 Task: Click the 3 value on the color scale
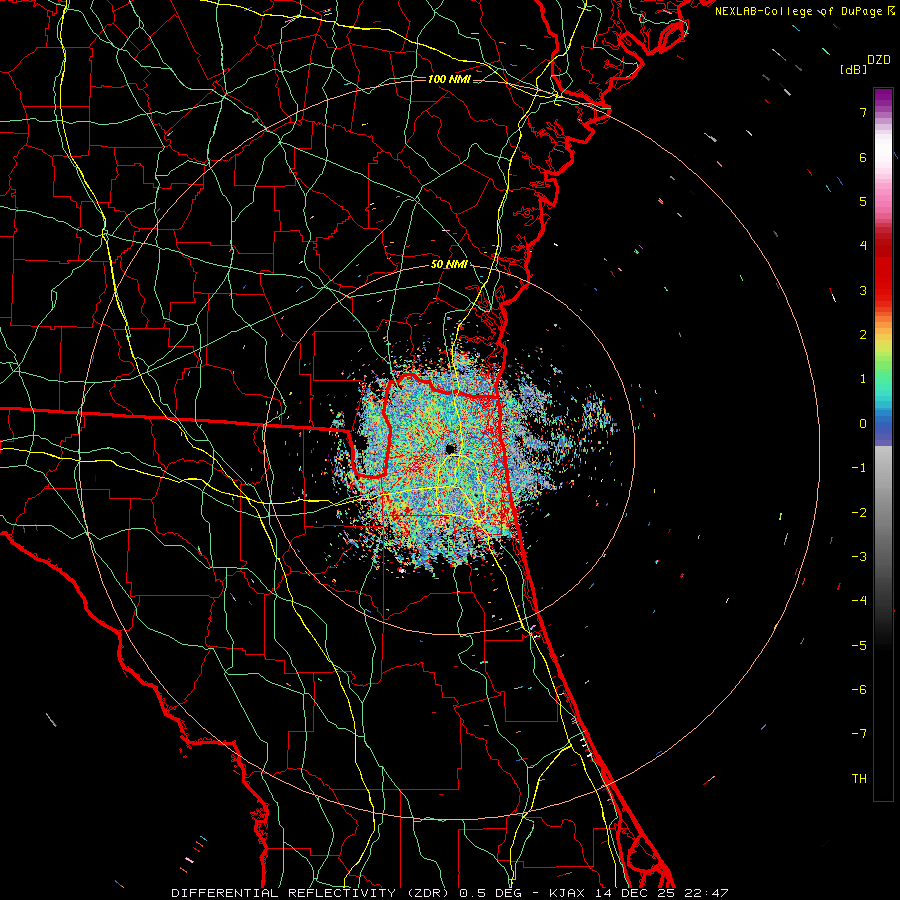[x=863, y=290]
